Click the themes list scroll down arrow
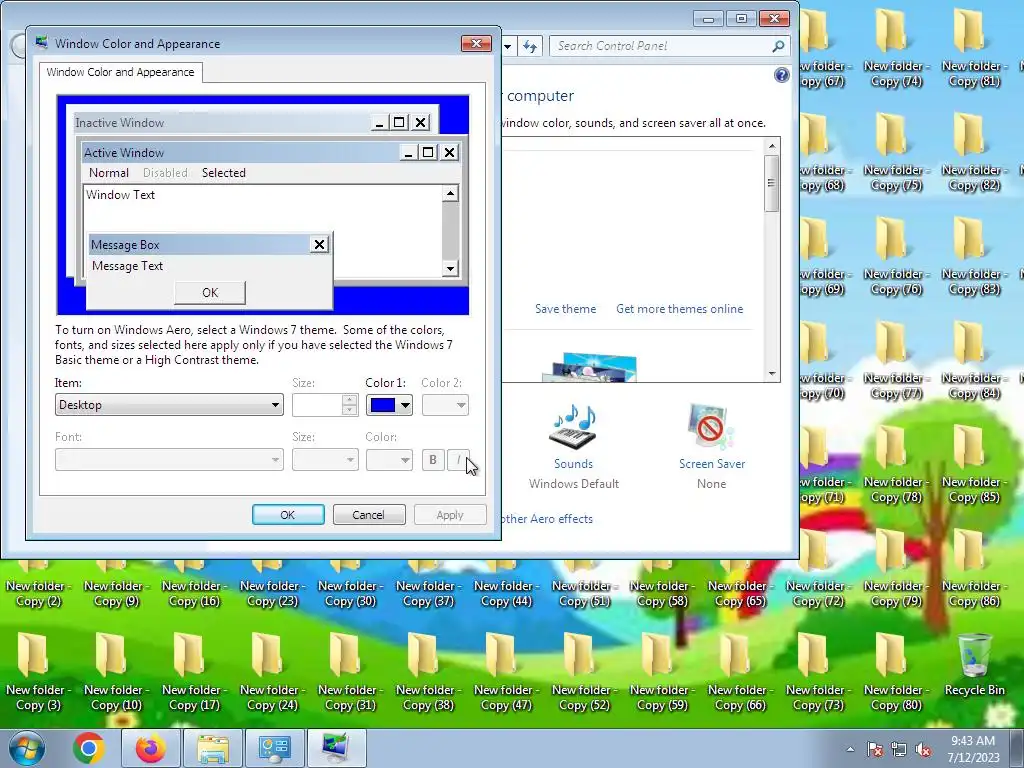This screenshot has height=768, width=1024. [x=772, y=374]
